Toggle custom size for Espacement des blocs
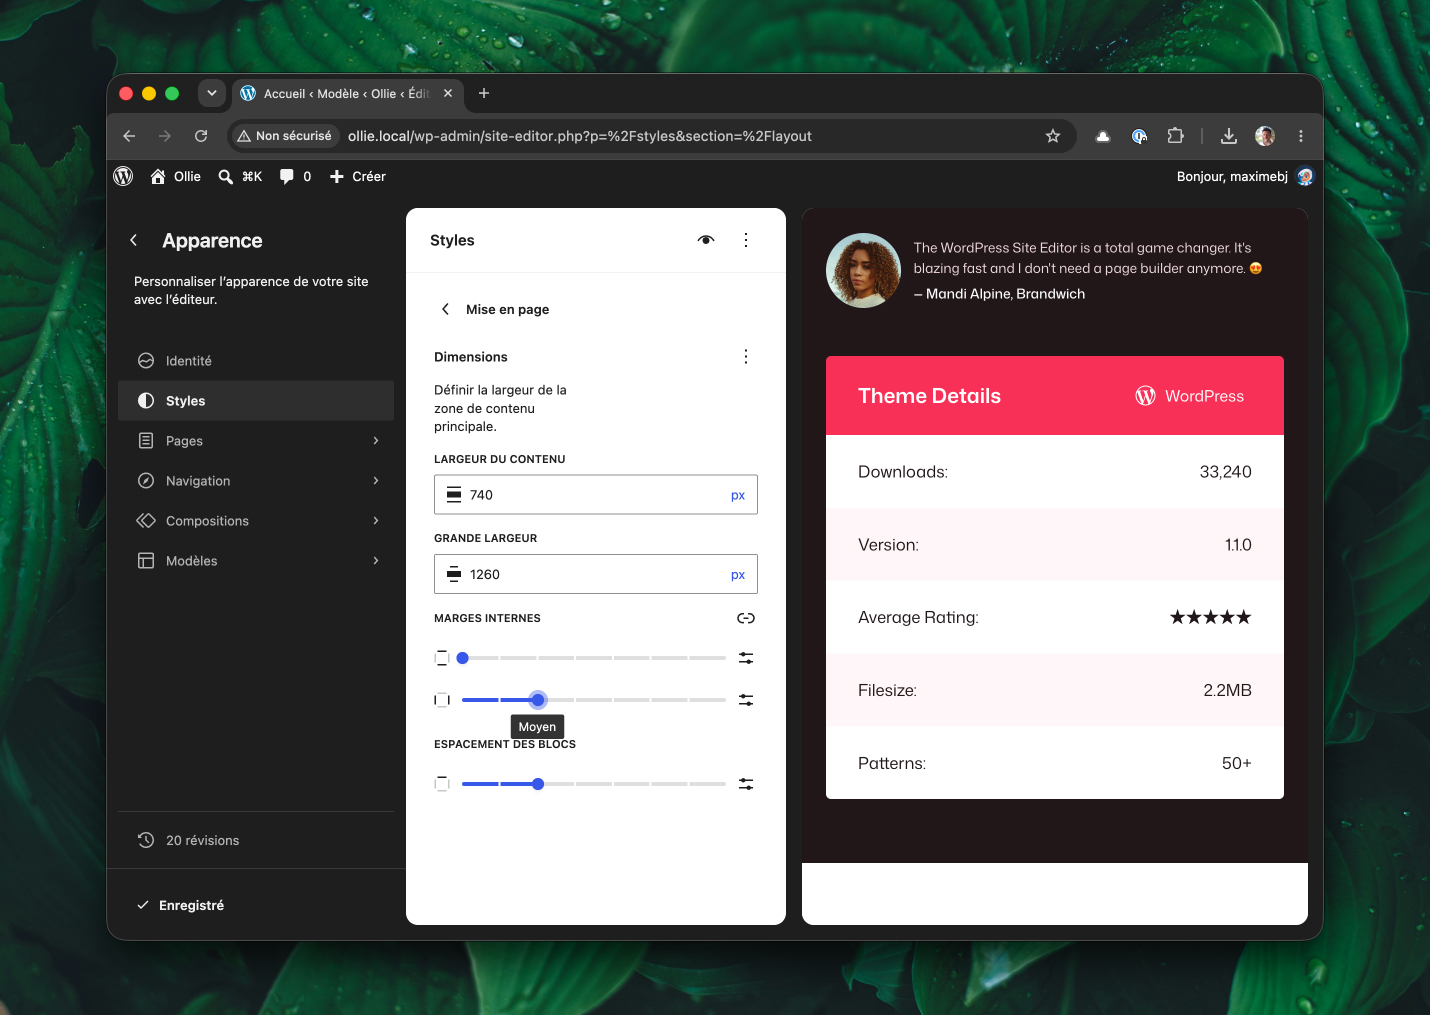This screenshot has height=1015, width=1430. pyautogui.click(x=746, y=784)
